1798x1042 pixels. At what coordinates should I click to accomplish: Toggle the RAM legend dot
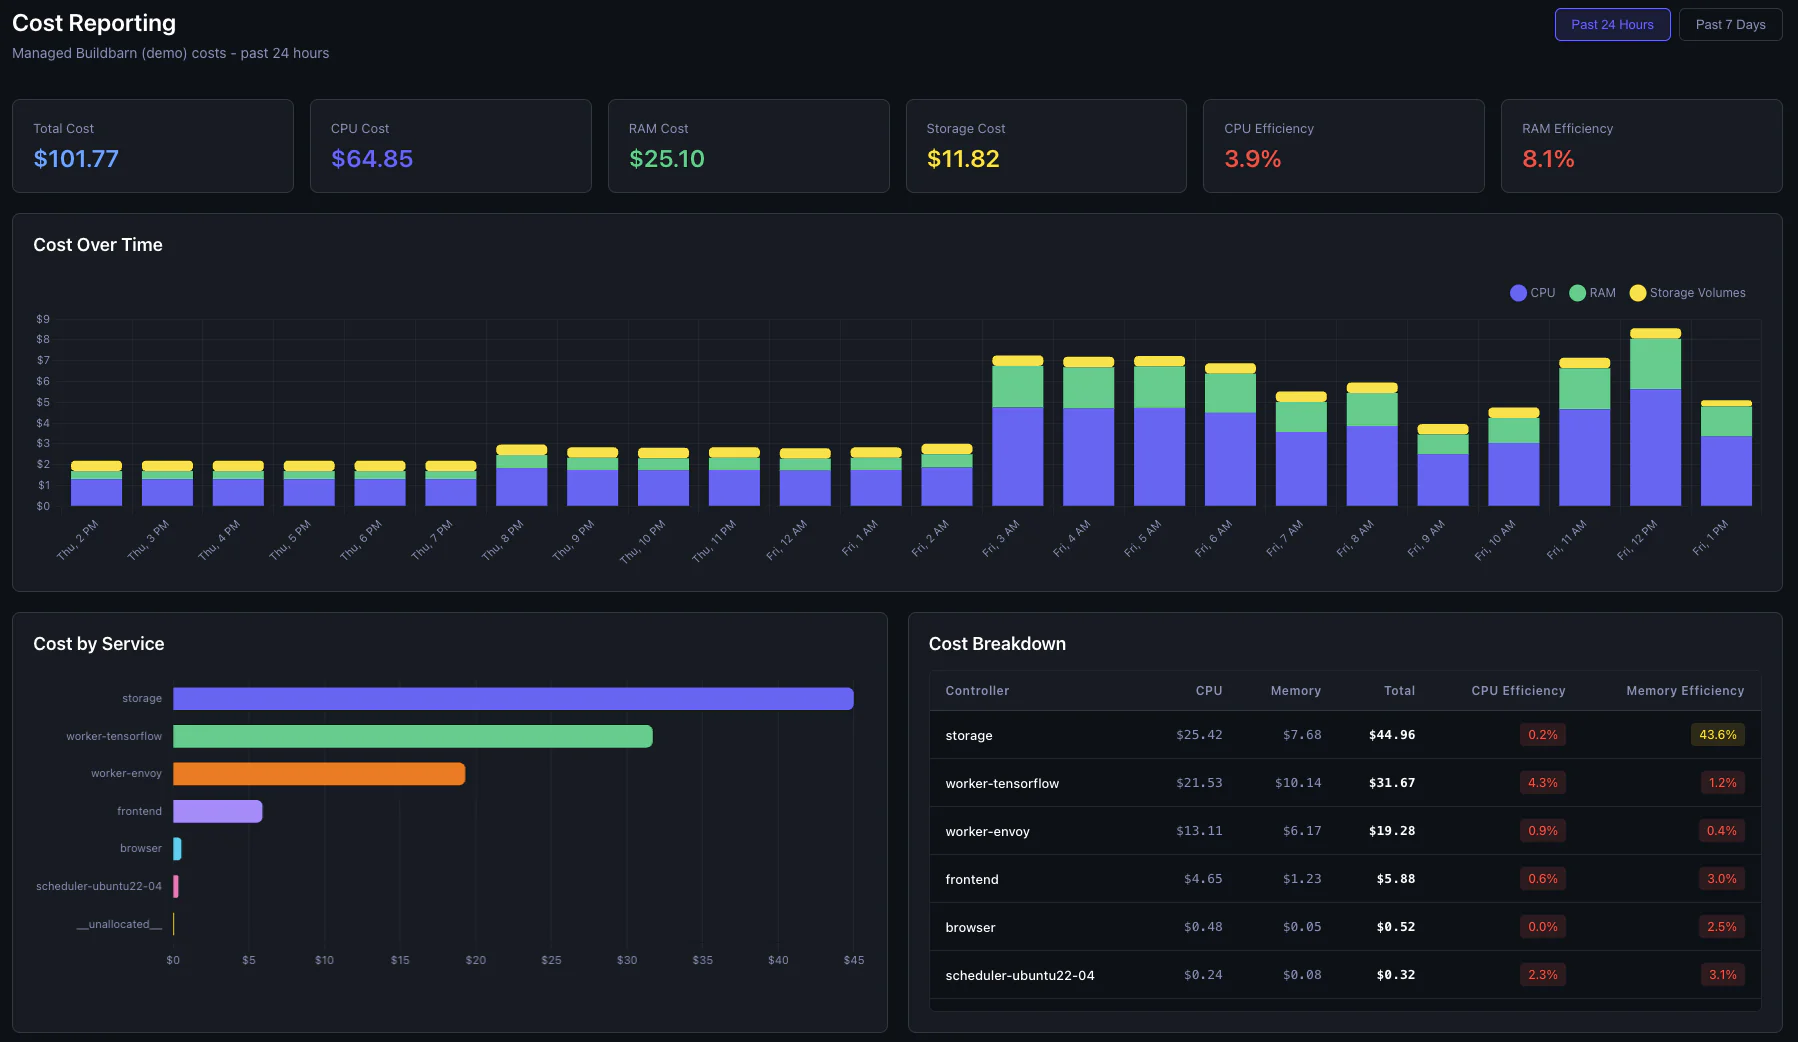tap(1577, 293)
